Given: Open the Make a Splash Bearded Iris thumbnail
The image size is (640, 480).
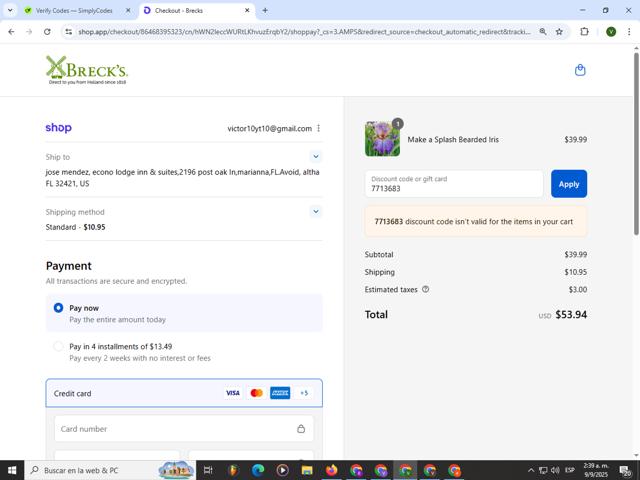Looking at the screenshot, I should pyautogui.click(x=382, y=139).
